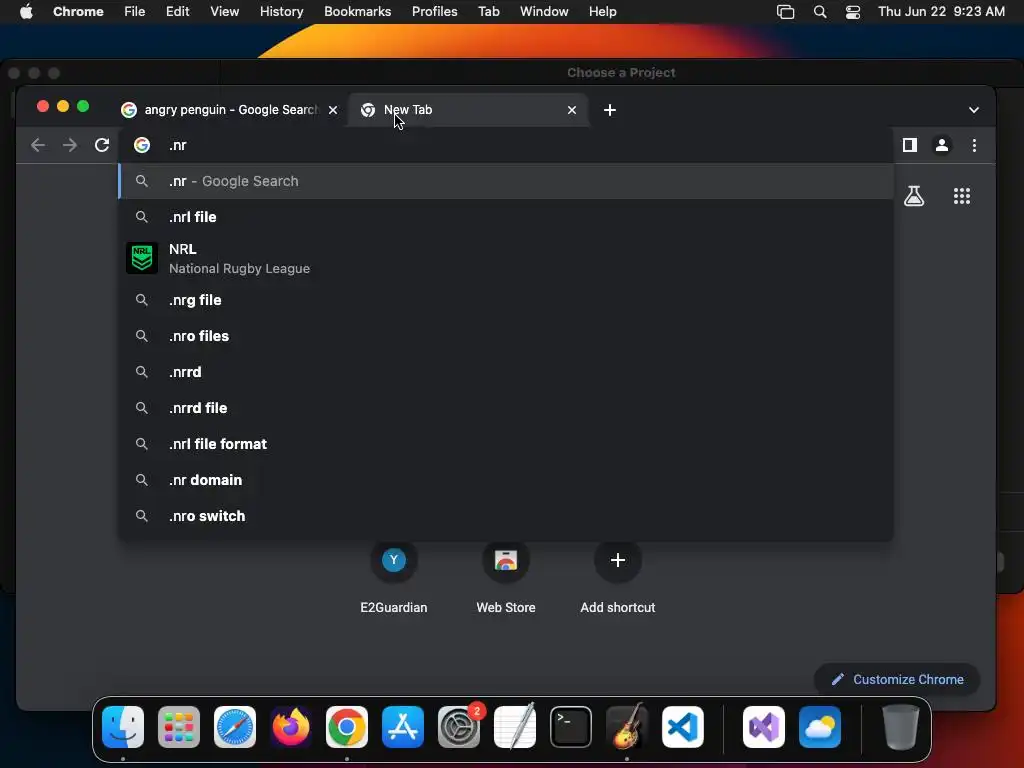Select the '.nro files' suggestion
The image size is (1024, 768).
pyautogui.click(x=505, y=336)
